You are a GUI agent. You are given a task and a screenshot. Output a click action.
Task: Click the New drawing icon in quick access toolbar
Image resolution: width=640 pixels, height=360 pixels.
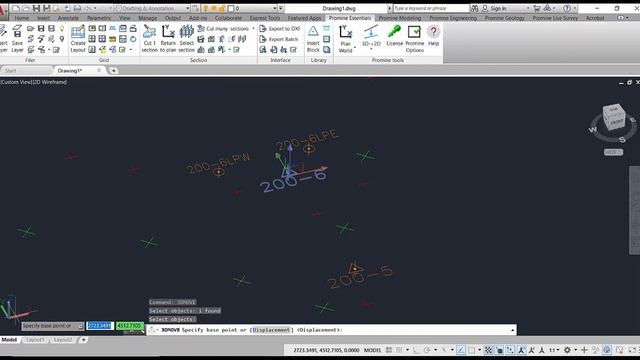point(16,8)
